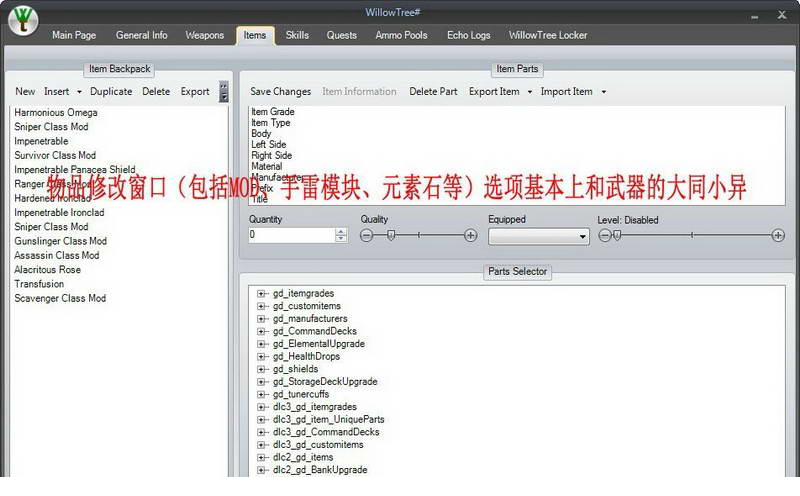Click Export in the backpack toolbar
The width and height of the screenshot is (800, 496).
pos(195,91)
